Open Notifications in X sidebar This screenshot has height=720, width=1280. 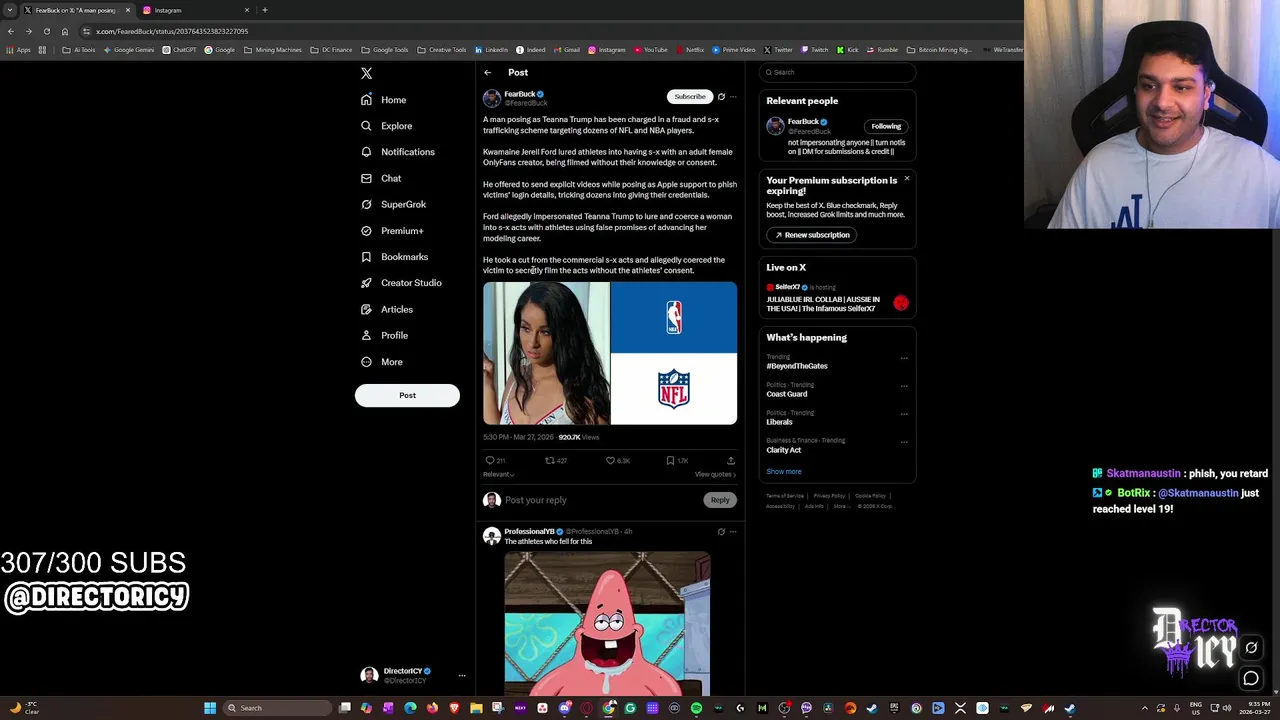pos(398,152)
